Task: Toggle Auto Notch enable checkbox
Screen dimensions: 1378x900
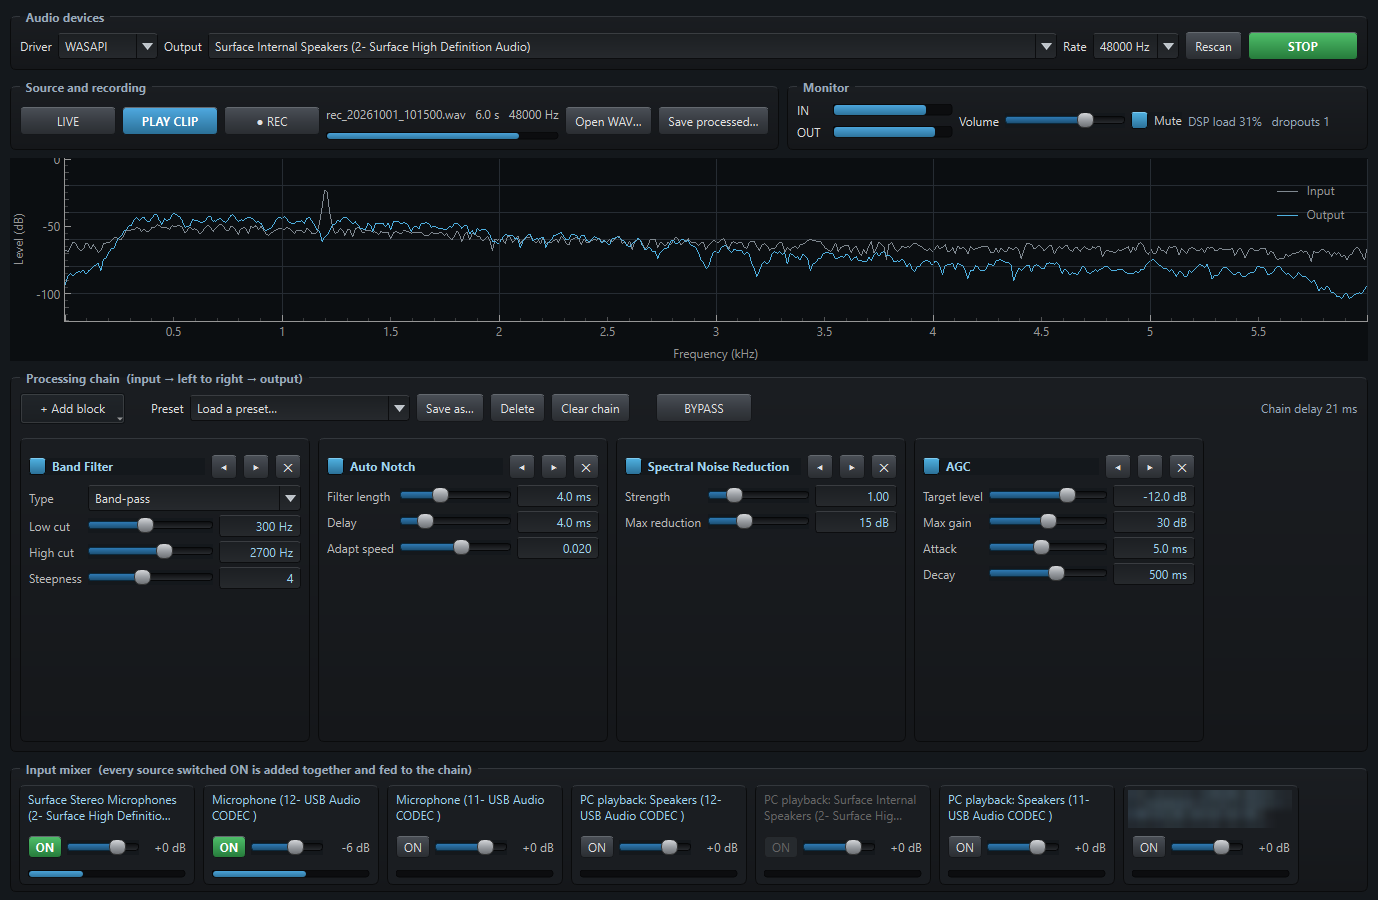Action: [336, 466]
